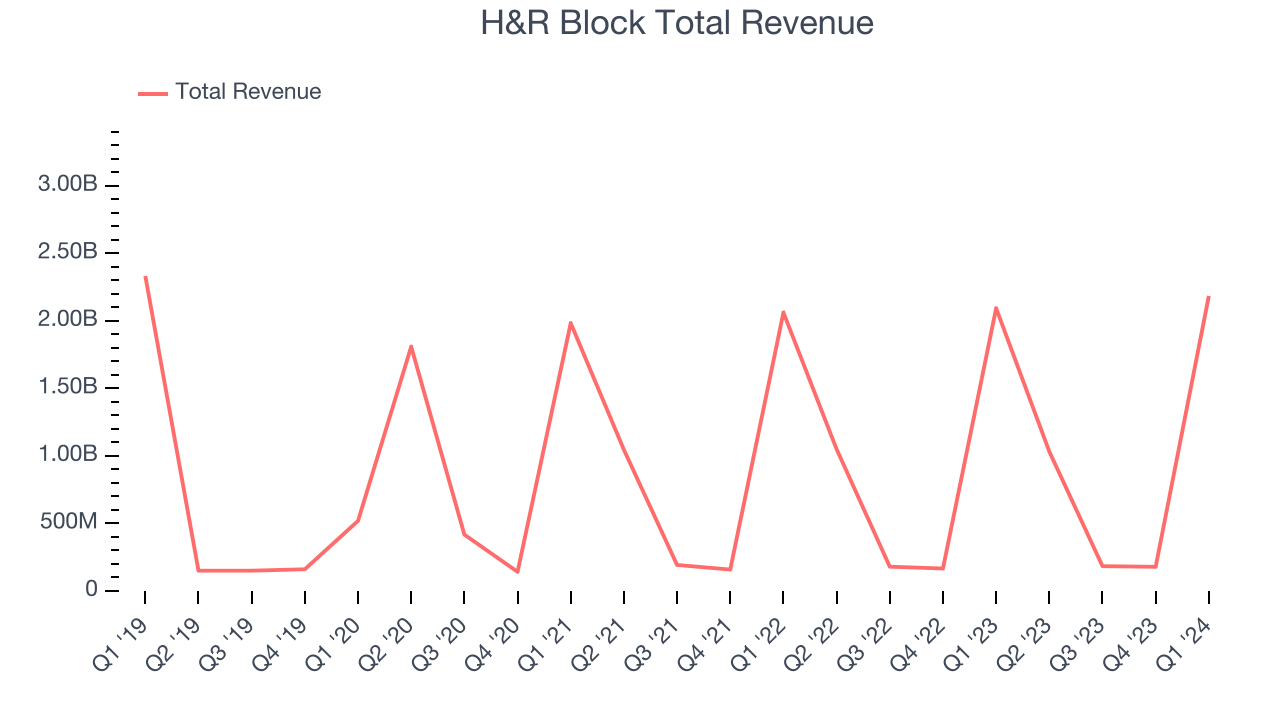
Task: Select the chart title H&R Block Total Revenue
Action: click(678, 22)
